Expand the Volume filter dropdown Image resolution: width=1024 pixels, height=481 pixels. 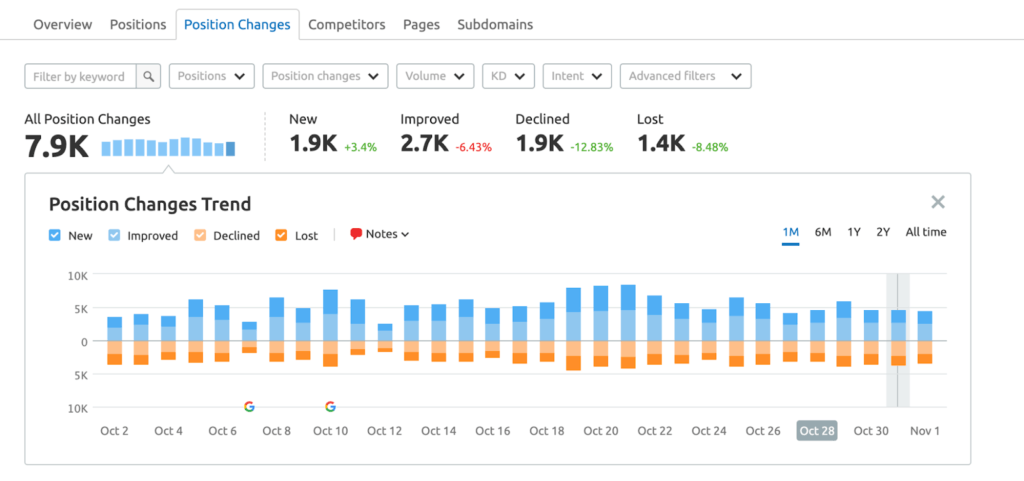pyautogui.click(x=435, y=76)
